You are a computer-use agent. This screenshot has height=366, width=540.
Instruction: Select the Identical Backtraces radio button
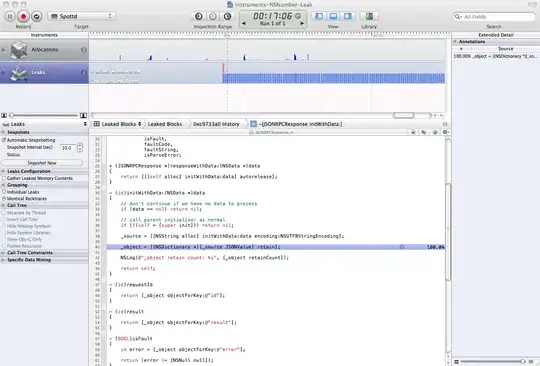pyautogui.click(x=4, y=199)
